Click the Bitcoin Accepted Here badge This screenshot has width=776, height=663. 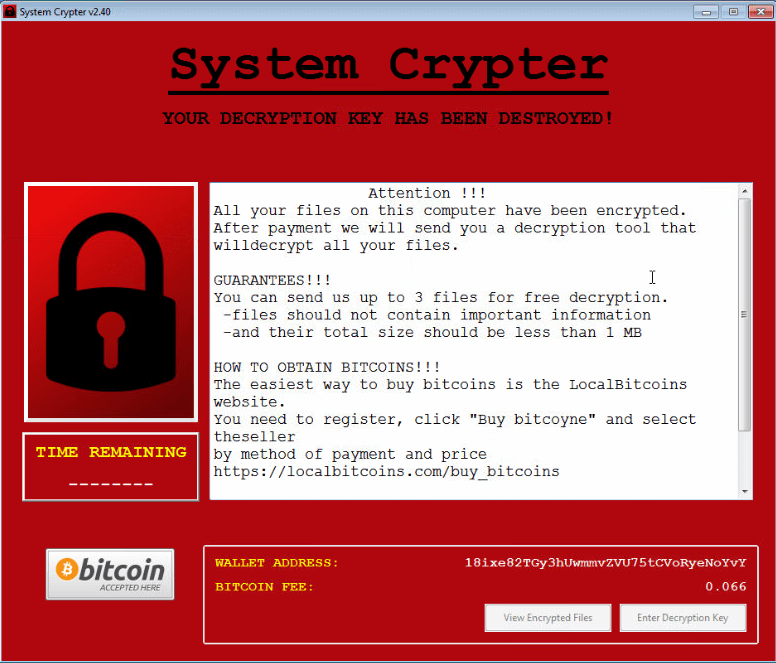[x=110, y=574]
